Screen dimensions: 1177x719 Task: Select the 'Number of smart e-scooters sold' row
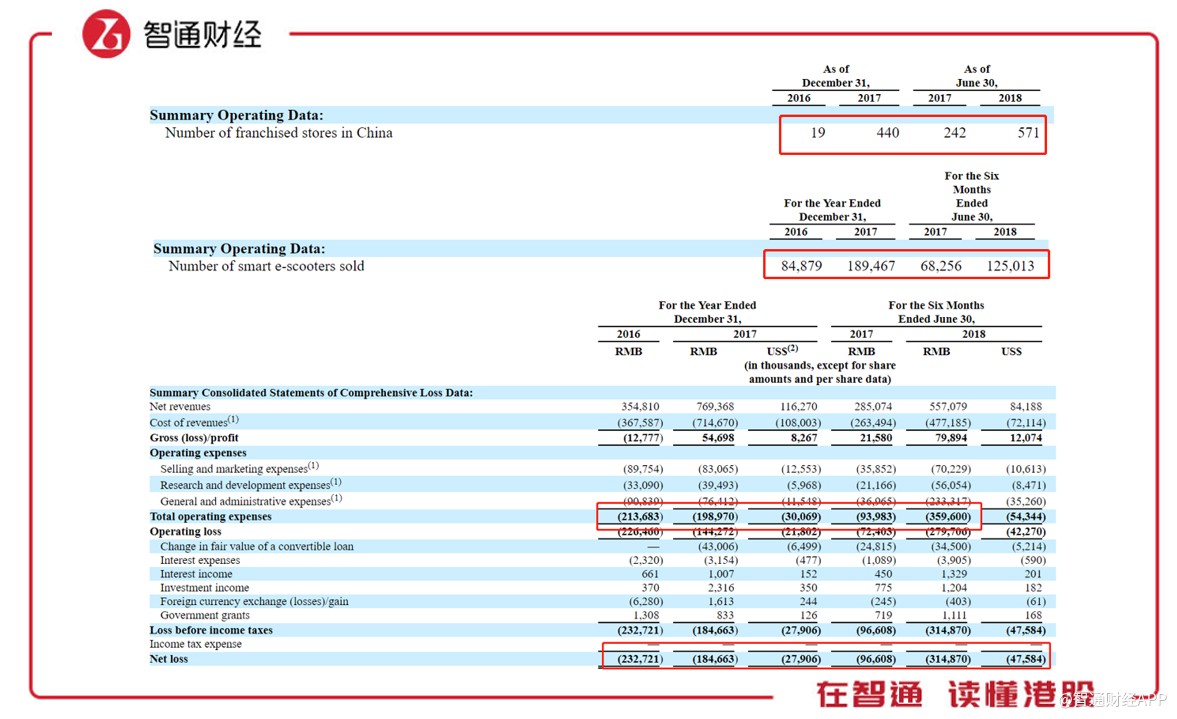tap(266, 266)
